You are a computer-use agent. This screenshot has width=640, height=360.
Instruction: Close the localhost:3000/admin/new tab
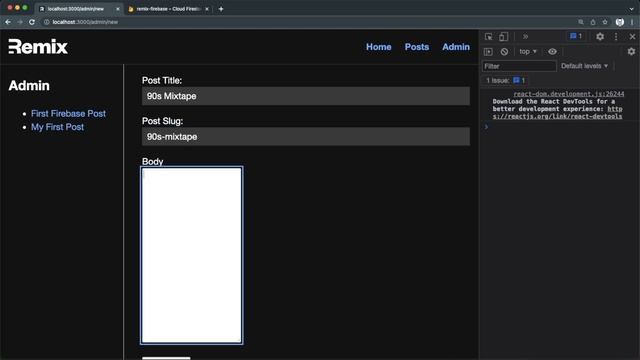pyautogui.click(x=118, y=9)
